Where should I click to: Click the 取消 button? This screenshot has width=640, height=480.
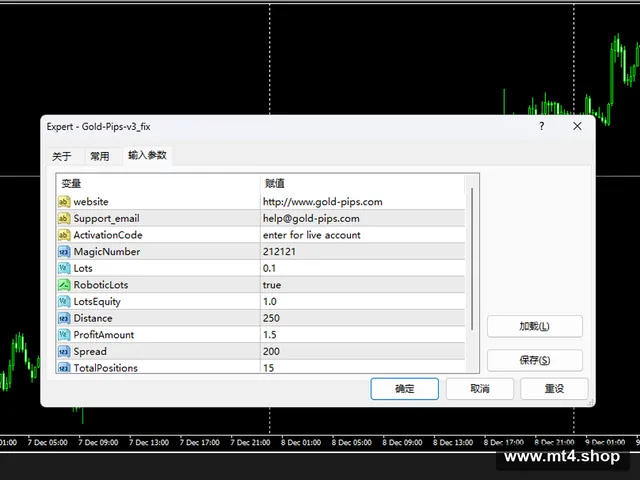tap(480, 389)
